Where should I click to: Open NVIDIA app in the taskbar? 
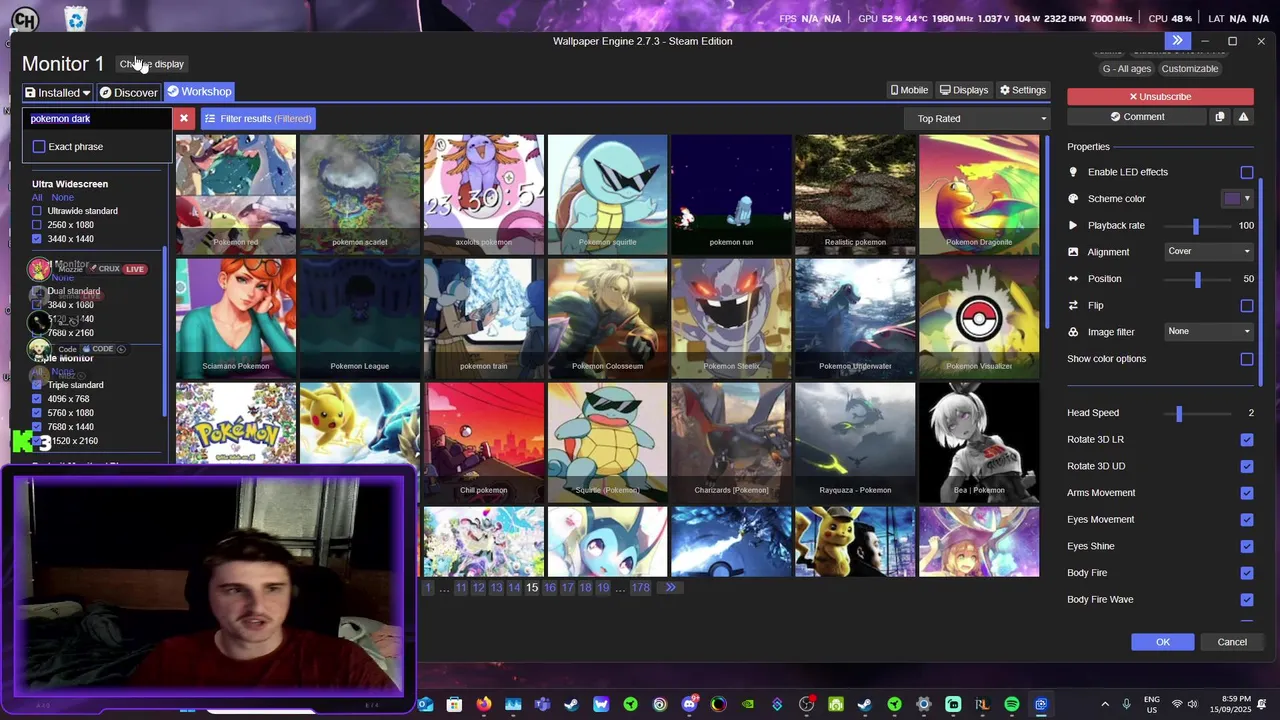[x=748, y=705]
